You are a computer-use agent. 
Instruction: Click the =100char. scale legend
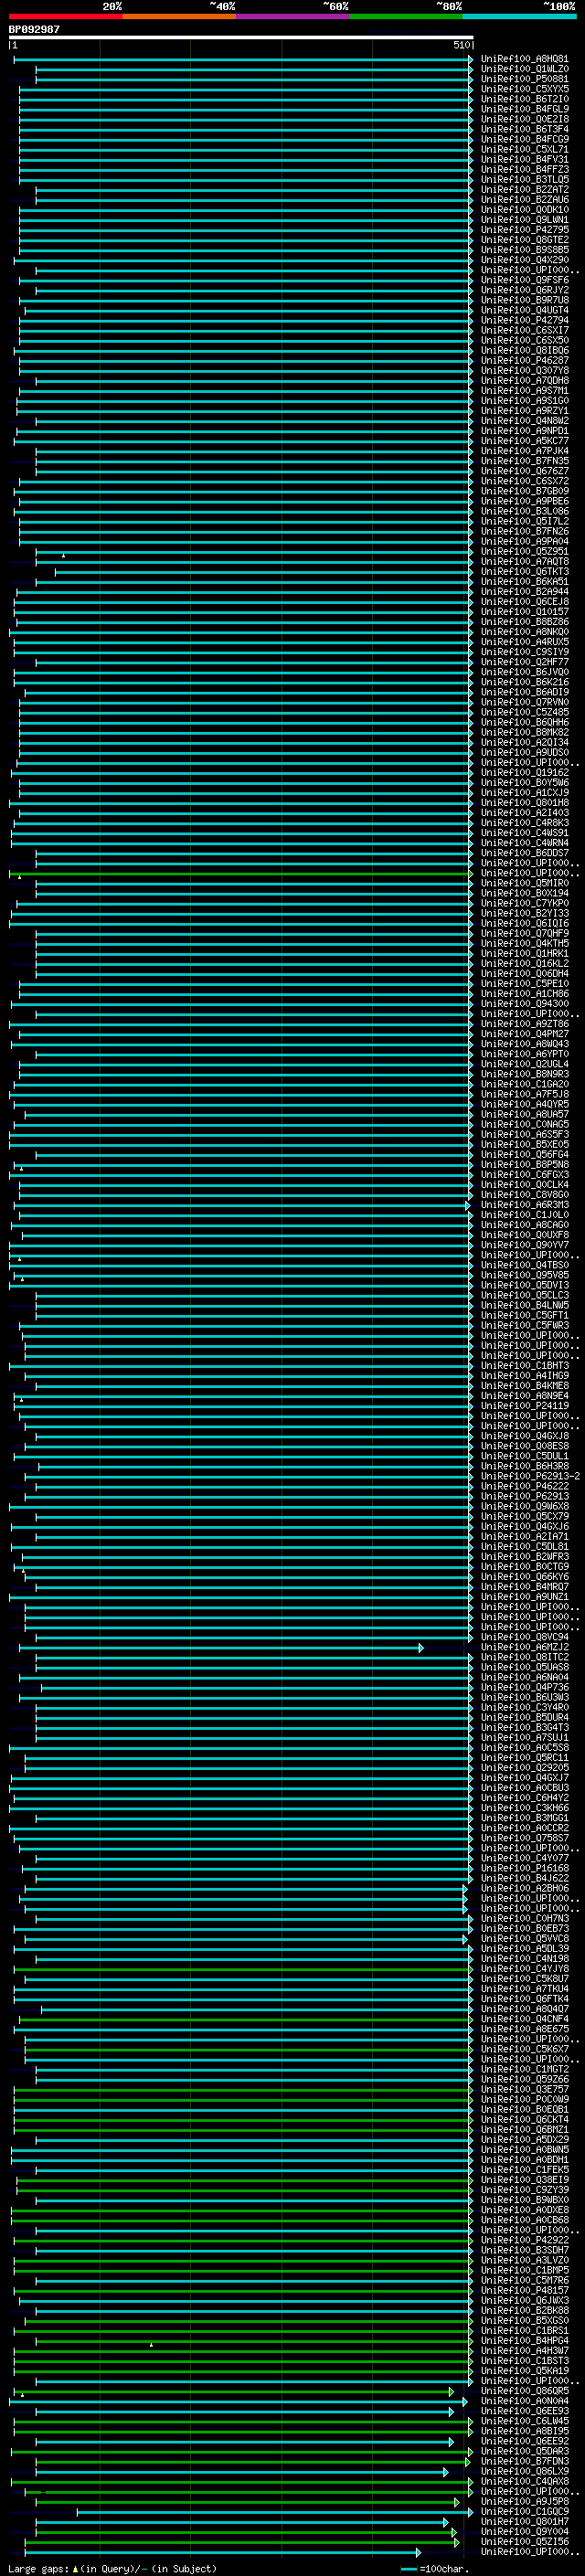point(435,2568)
